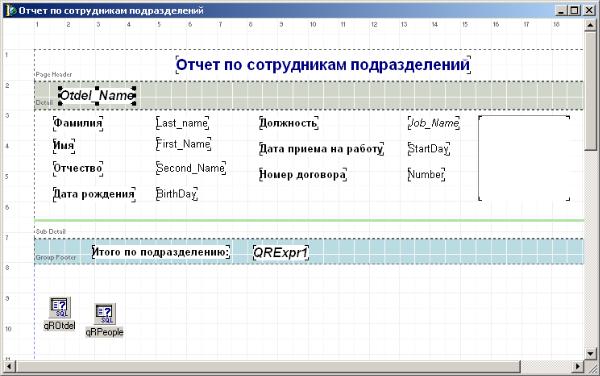The image size is (600, 376).
Task: Select the First_Name data field
Action: pyautogui.click(x=183, y=144)
